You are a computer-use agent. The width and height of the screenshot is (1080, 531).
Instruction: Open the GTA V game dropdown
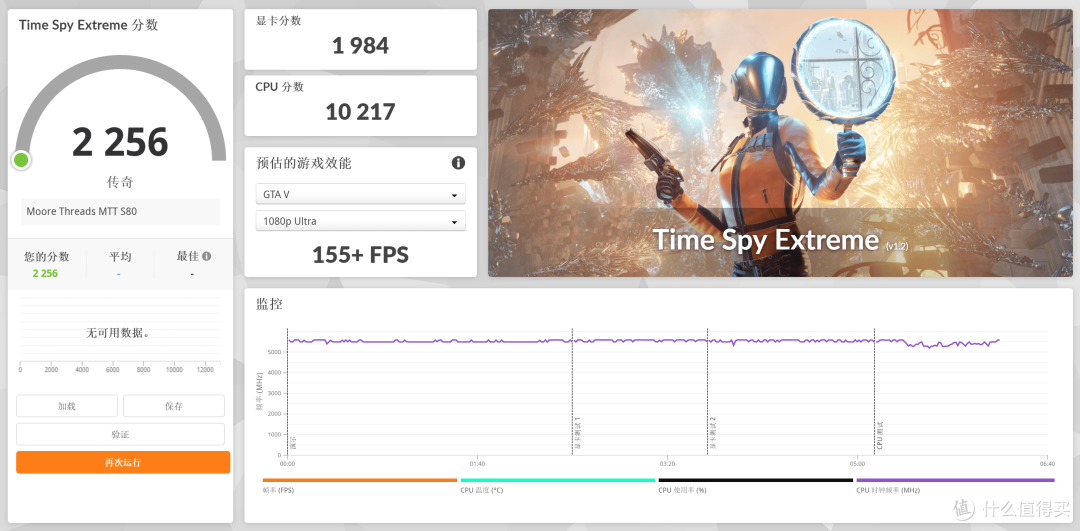tap(360, 194)
